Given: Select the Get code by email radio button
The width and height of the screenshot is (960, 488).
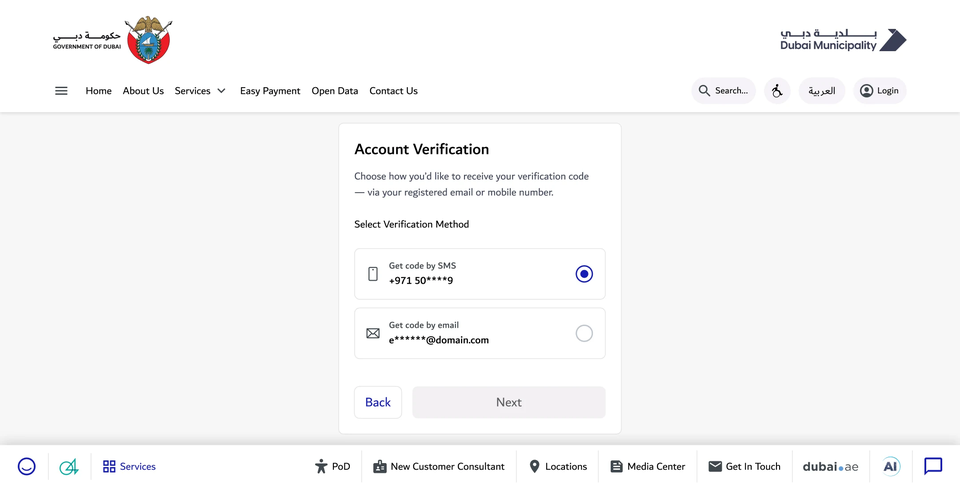Looking at the screenshot, I should pos(584,333).
